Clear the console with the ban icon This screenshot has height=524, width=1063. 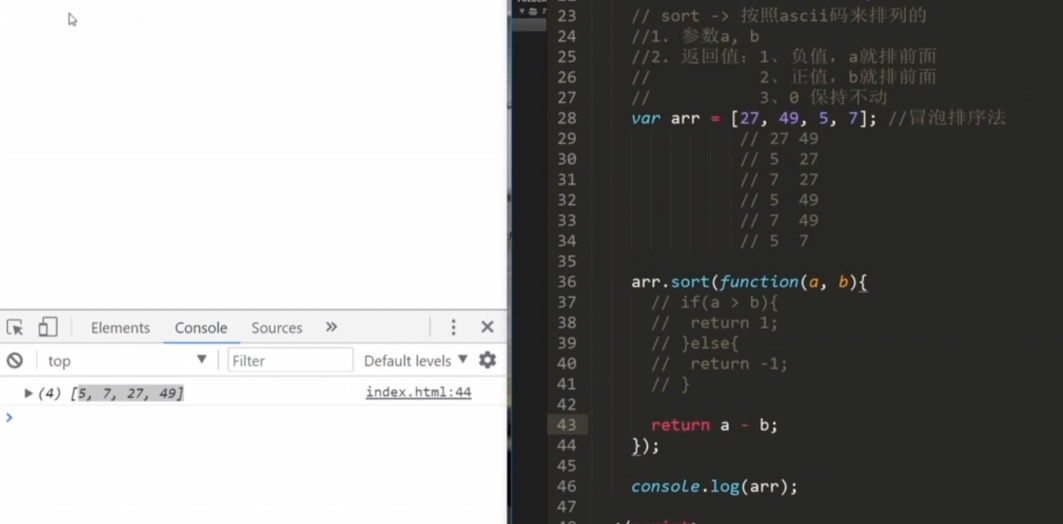[x=15, y=361]
